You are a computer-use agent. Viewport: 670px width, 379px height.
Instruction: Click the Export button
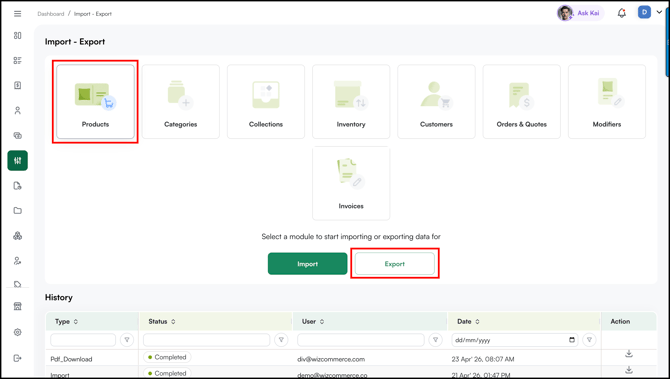[395, 264]
